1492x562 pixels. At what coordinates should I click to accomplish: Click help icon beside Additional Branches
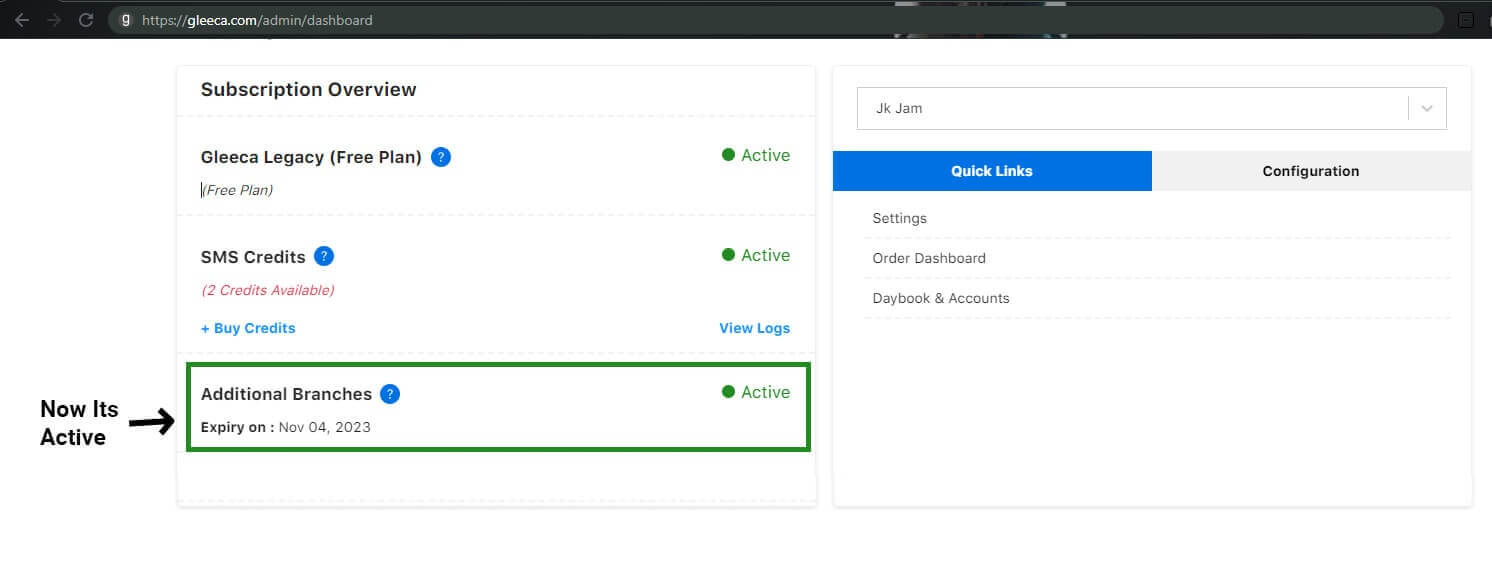(390, 394)
